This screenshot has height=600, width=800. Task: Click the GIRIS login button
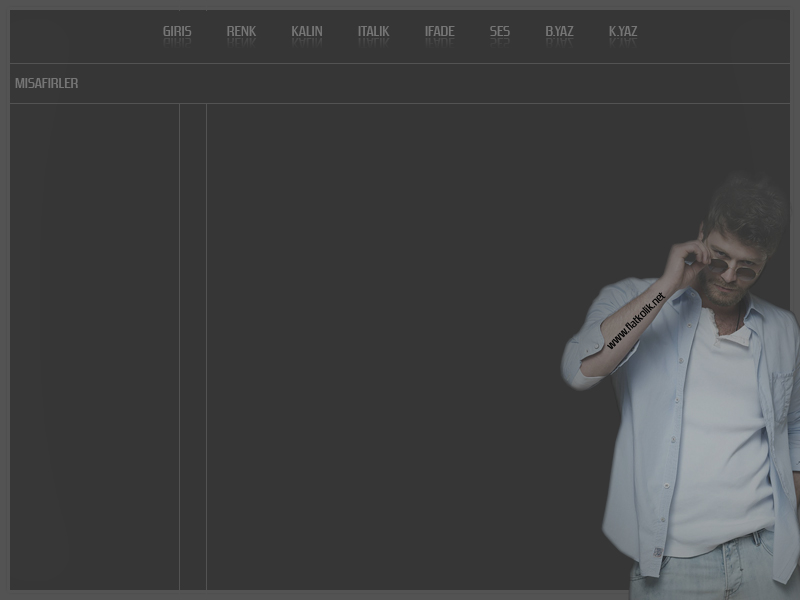point(177,31)
